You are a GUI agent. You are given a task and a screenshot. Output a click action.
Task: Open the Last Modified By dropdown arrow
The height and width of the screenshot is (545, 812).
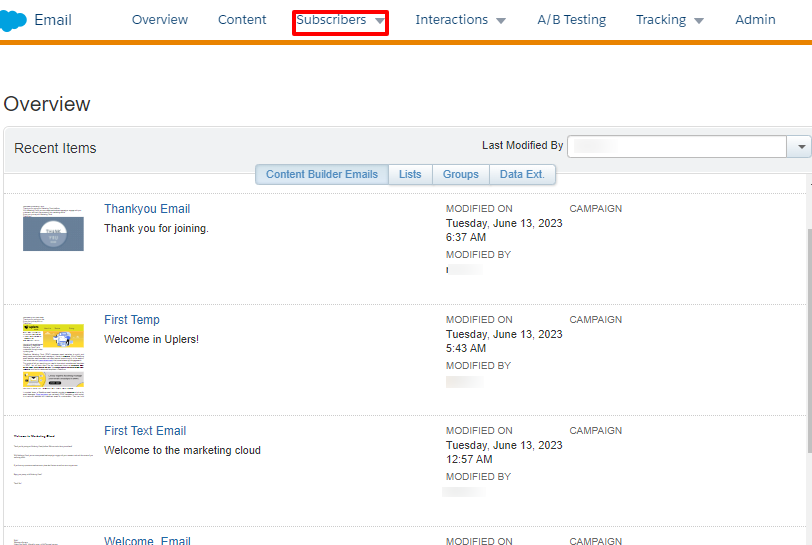801,147
